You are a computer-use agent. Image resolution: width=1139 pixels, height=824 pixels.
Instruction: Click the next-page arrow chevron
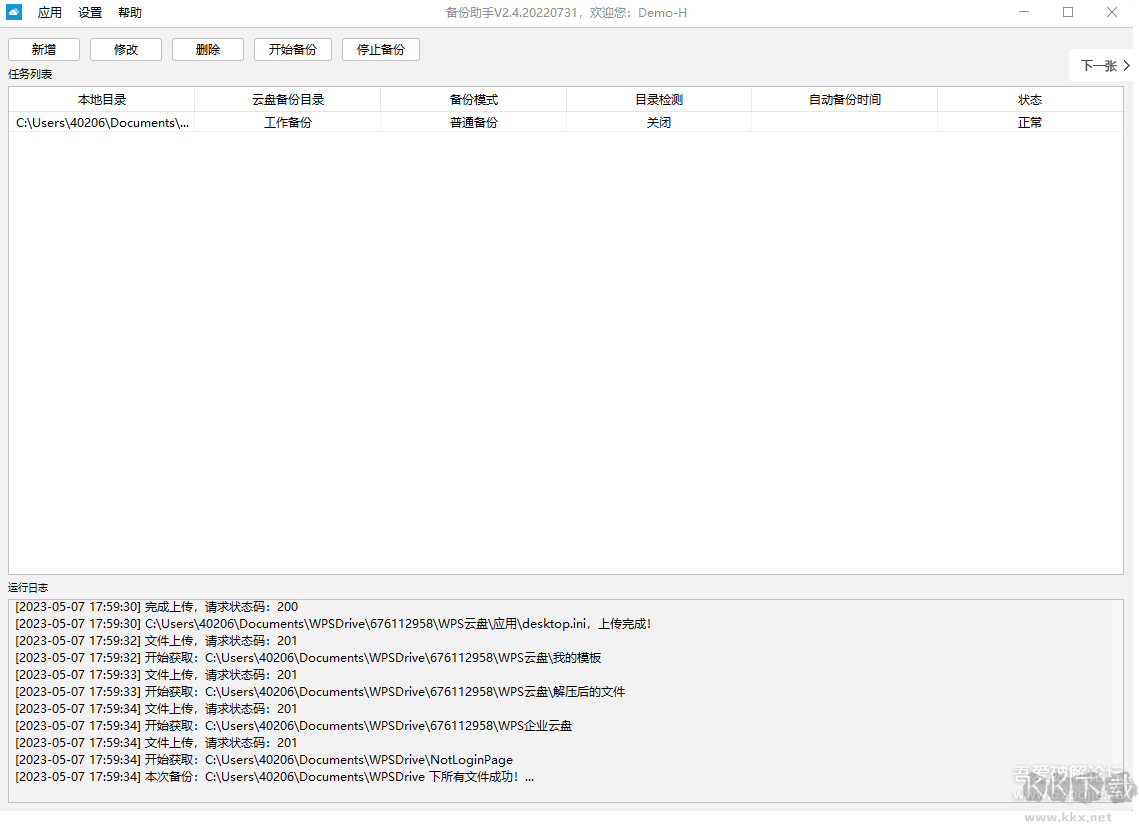pos(1125,65)
